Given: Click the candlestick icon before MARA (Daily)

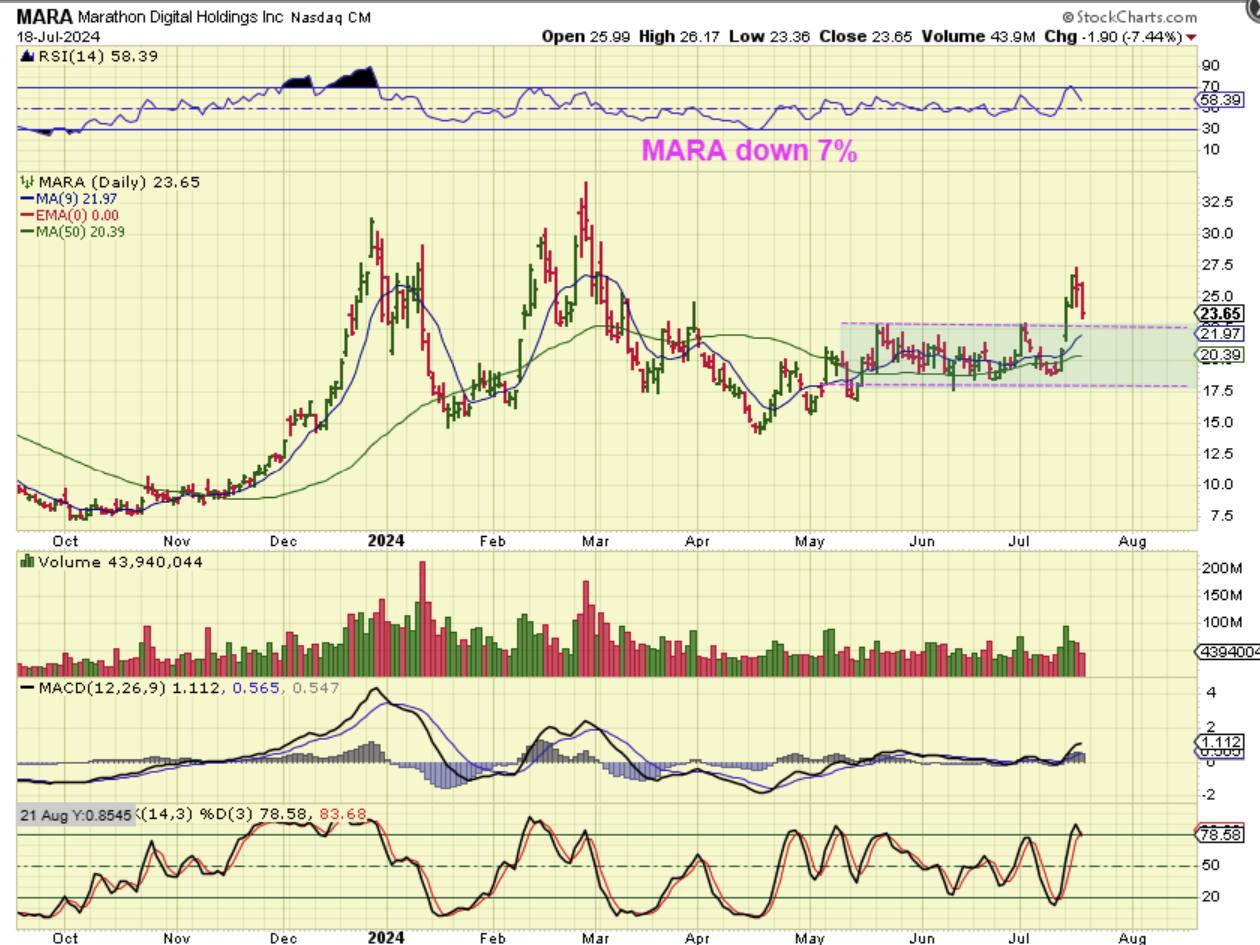Looking at the screenshot, I should click(x=27, y=182).
